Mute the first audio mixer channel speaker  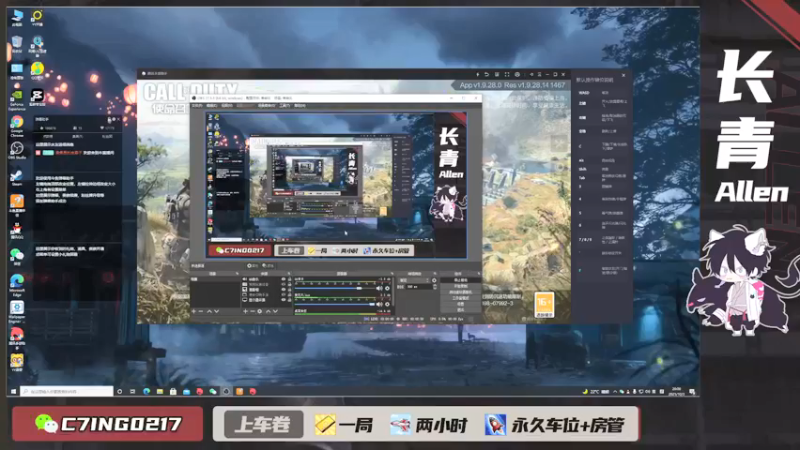380,288
